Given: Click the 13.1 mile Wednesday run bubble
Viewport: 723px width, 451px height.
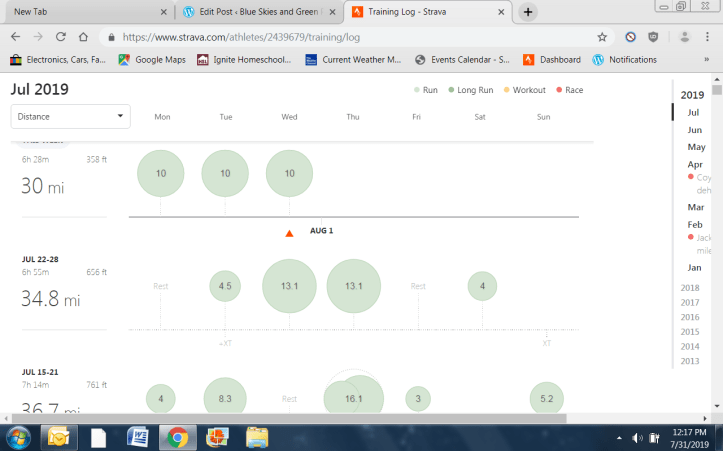Looking at the screenshot, I should click(289, 286).
